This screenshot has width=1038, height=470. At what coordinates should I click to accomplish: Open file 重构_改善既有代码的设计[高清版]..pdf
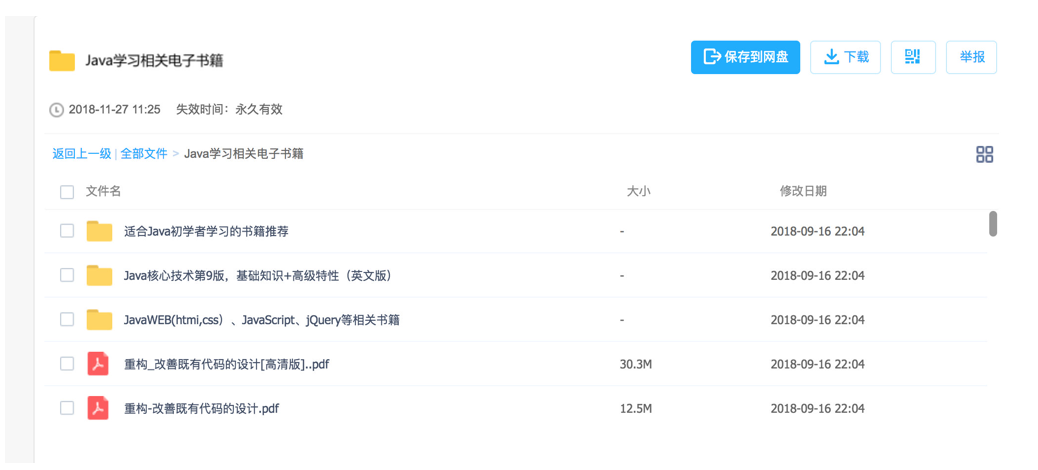point(226,365)
